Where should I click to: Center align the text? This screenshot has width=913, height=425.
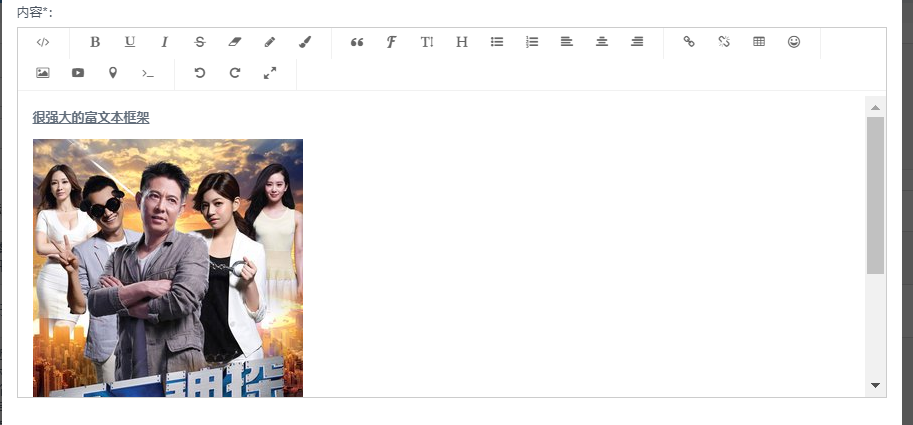click(x=601, y=42)
